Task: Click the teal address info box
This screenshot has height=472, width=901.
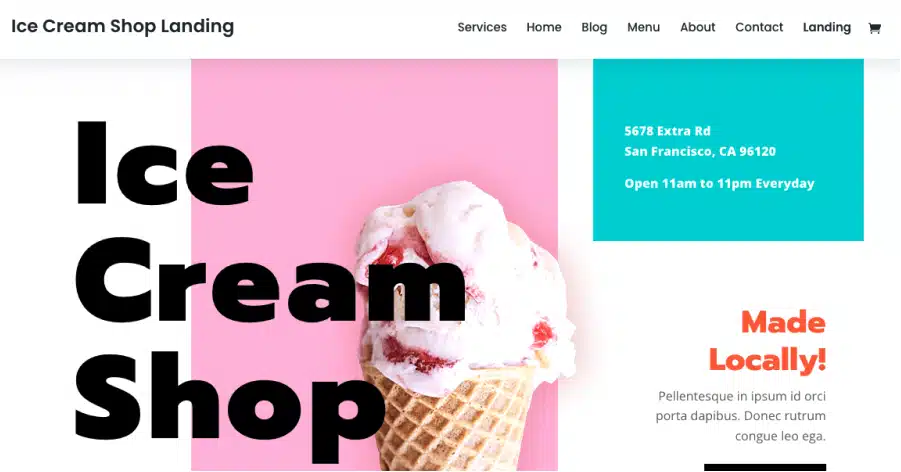Action: (728, 149)
